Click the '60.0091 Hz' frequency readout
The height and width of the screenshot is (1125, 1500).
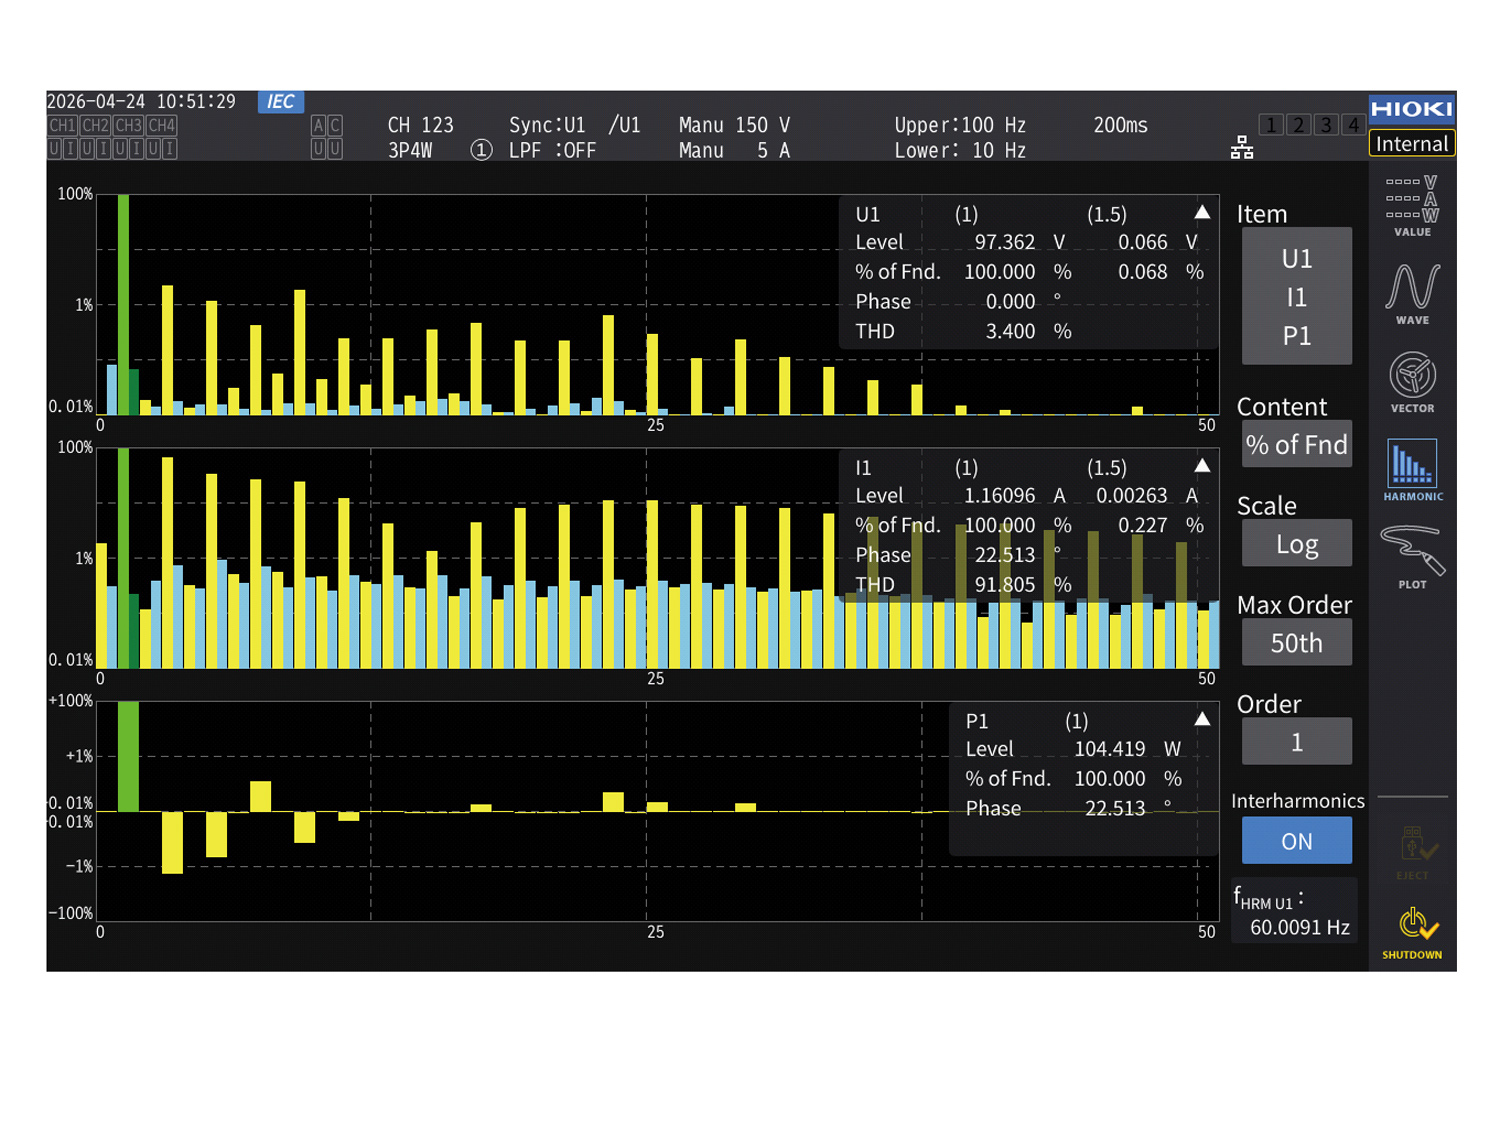pyautogui.click(x=1300, y=927)
